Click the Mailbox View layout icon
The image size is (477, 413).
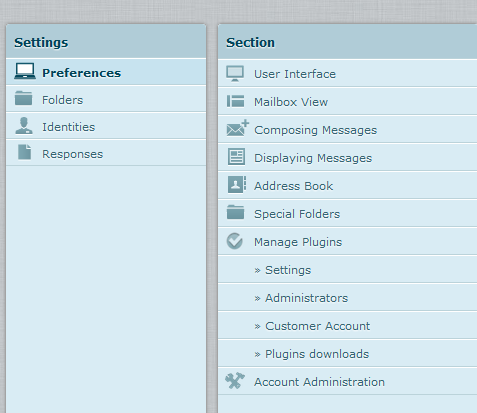[x=235, y=101]
